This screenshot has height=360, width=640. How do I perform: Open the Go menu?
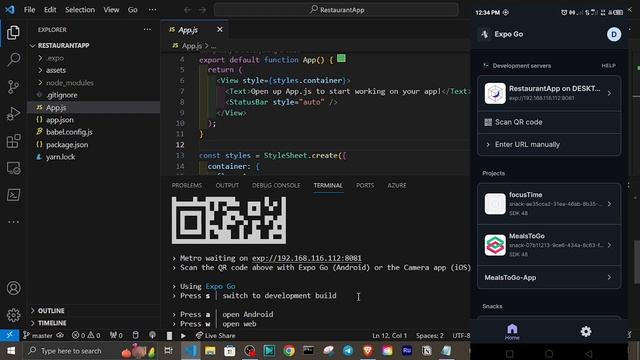(133, 10)
